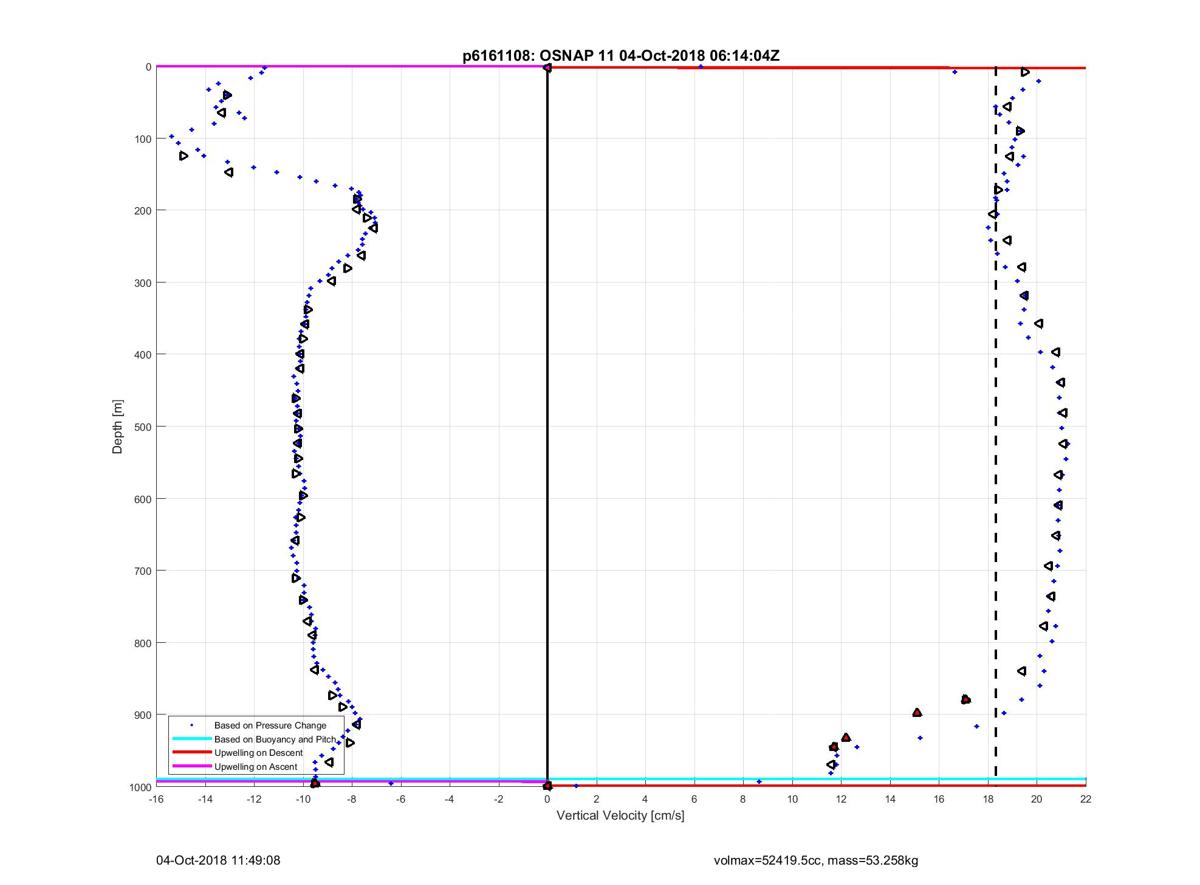Click the '600' tick on the depth axis
The image size is (1200, 885).
(142, 499)
